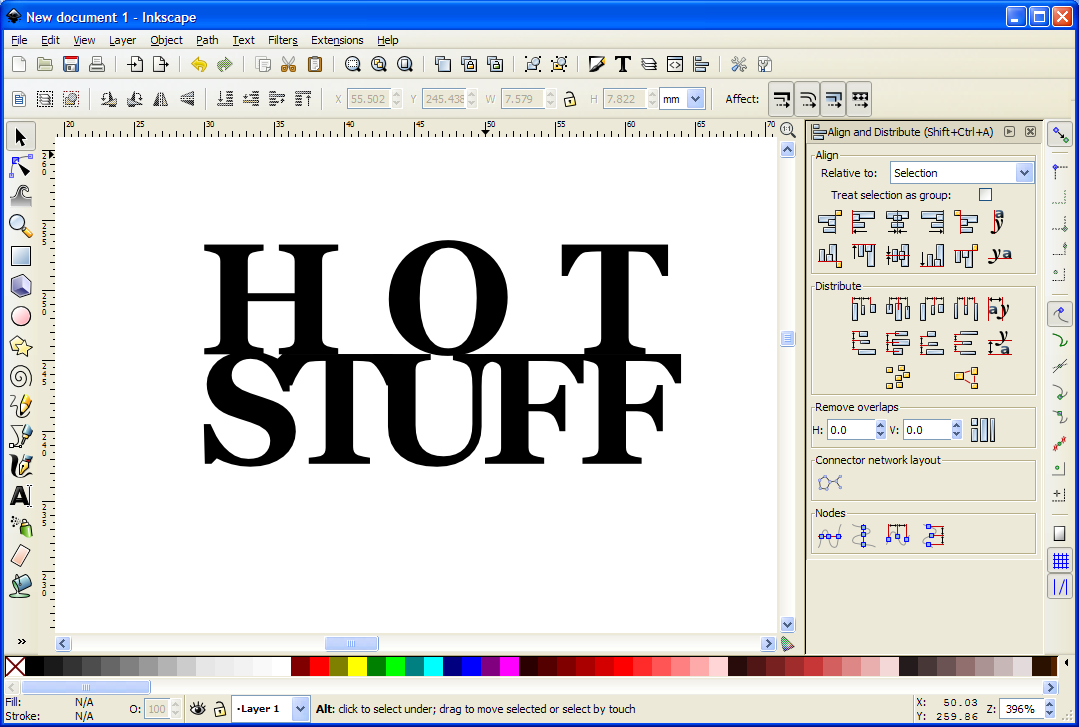1079x727 pixels.
Task: Click the connector network layout icon
Action: point(830,483)
